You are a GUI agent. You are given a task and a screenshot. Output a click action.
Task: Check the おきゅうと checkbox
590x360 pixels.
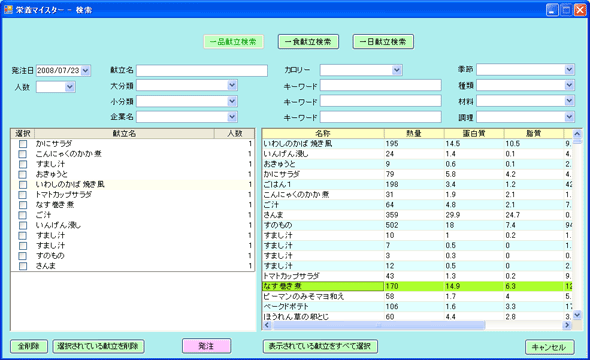click(x=23, y=174)
